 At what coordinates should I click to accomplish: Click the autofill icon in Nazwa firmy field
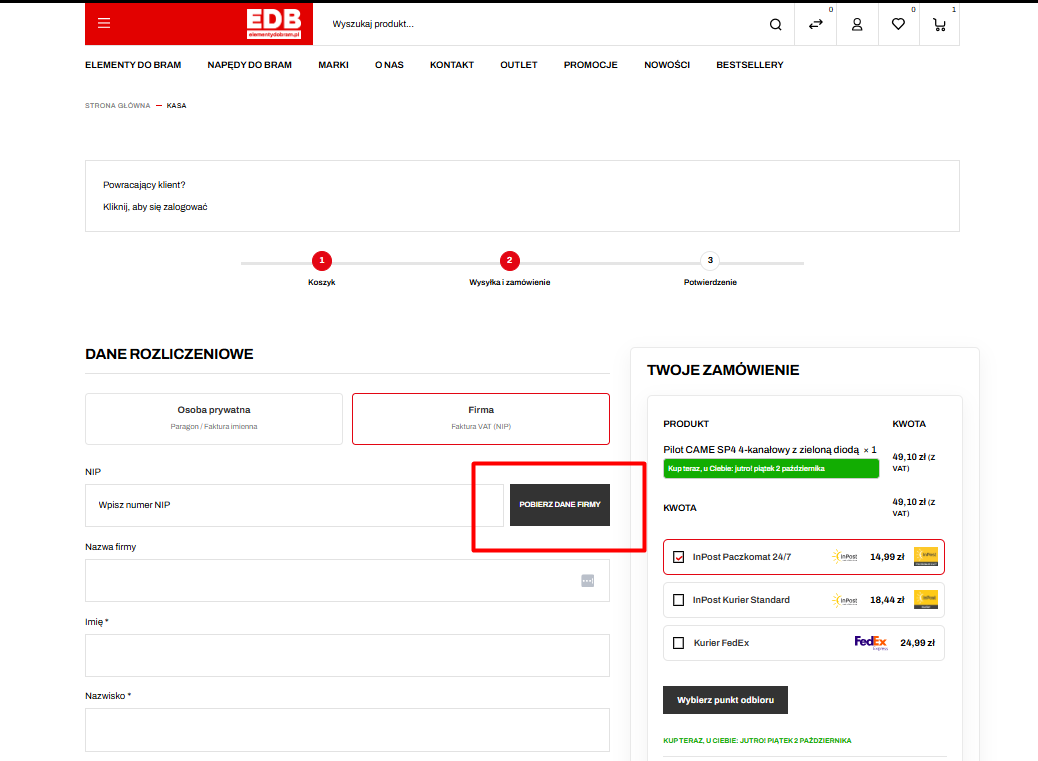point(588,581)
